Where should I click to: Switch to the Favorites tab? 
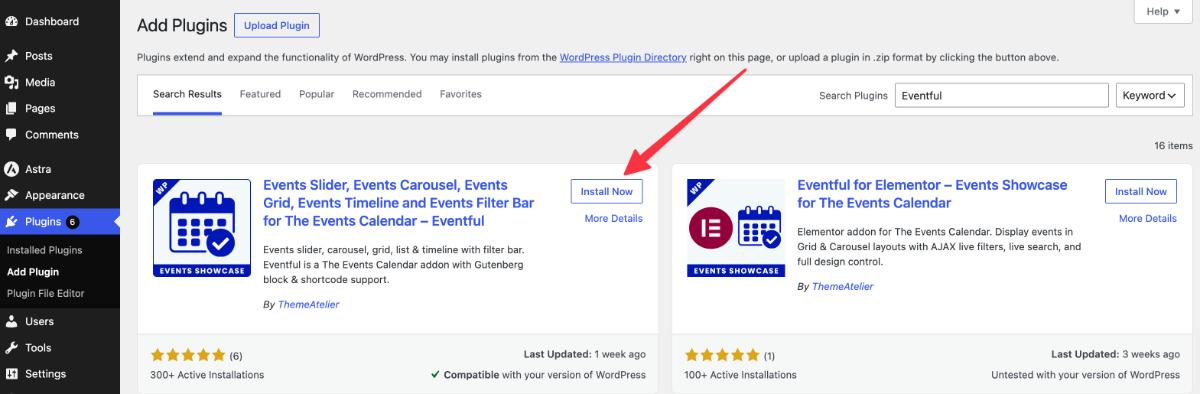(461, 94)
